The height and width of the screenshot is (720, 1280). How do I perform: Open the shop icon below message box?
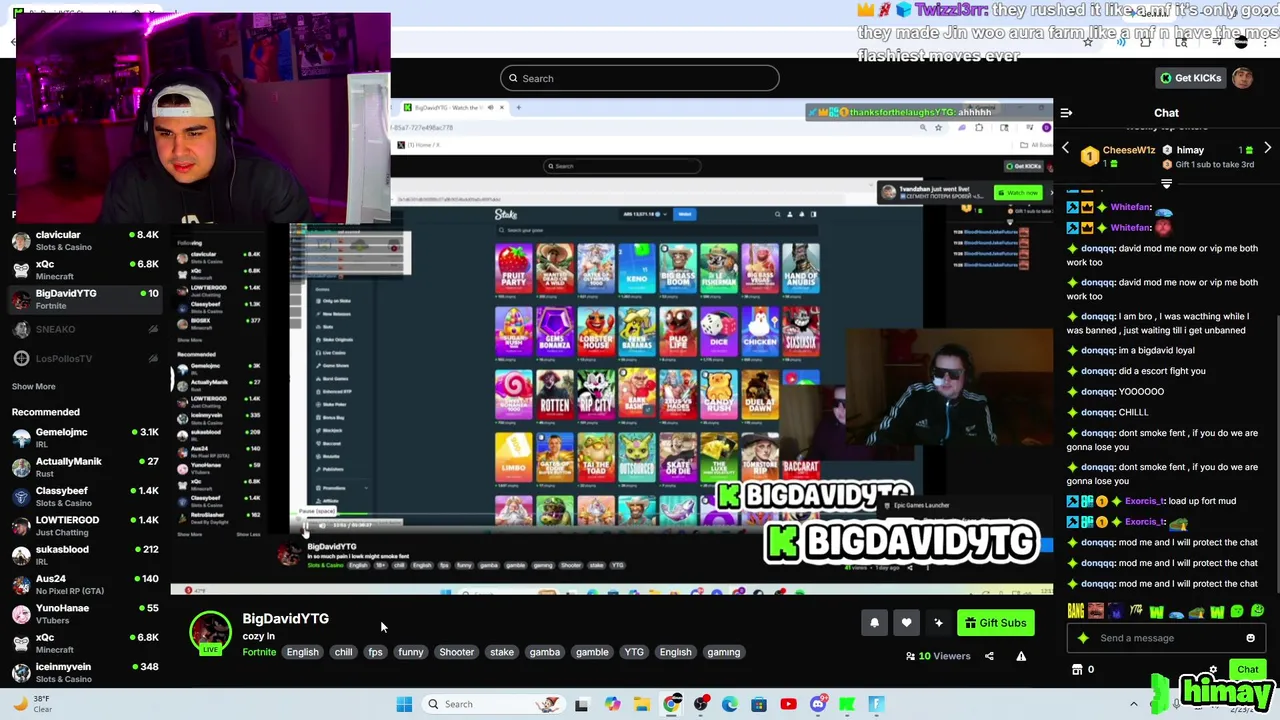click(1077, 670)
